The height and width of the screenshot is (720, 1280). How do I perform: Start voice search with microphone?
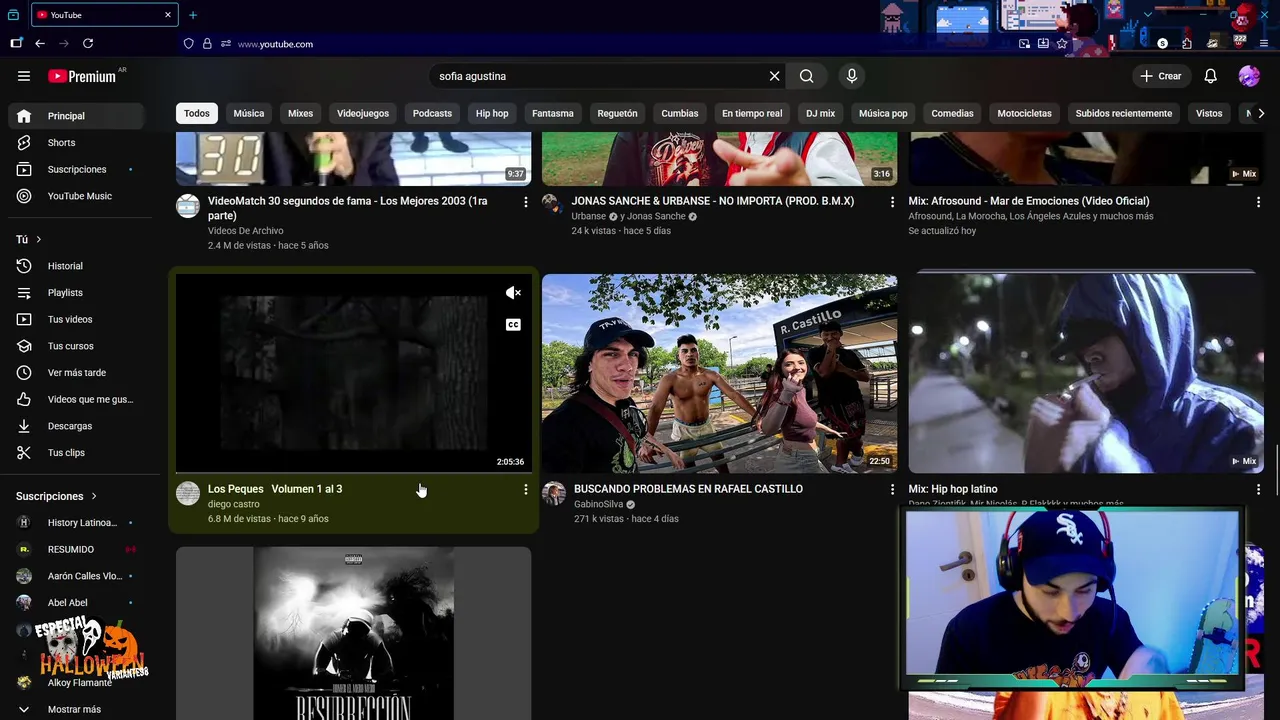[x=852, y=76]
